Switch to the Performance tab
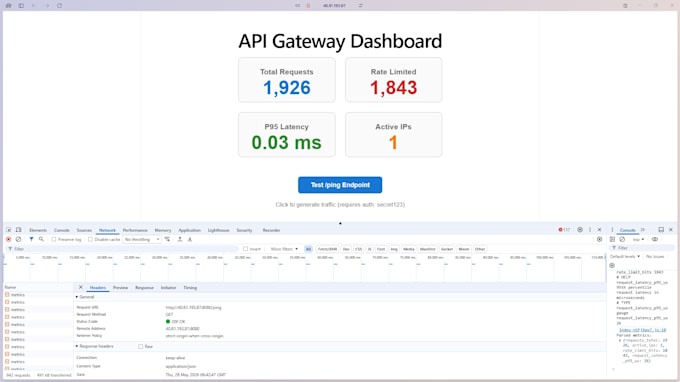Image resolution: width=680 pixels, height=382 pixels. coord(135,230)
